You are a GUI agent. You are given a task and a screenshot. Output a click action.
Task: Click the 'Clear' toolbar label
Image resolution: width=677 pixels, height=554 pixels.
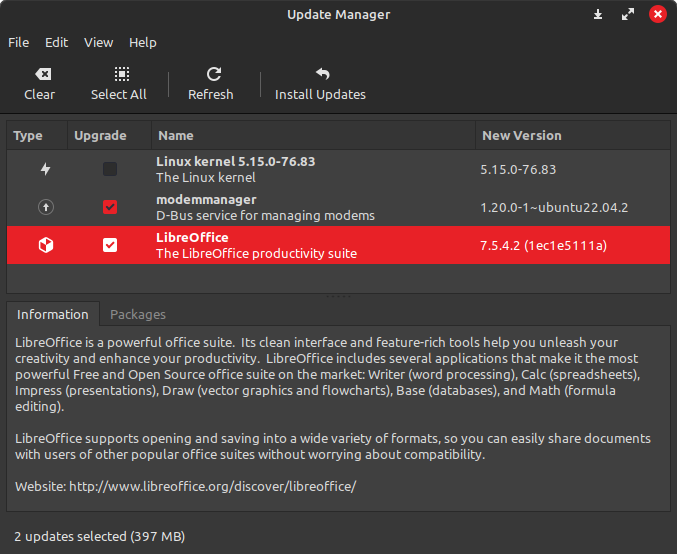point(40,95)
